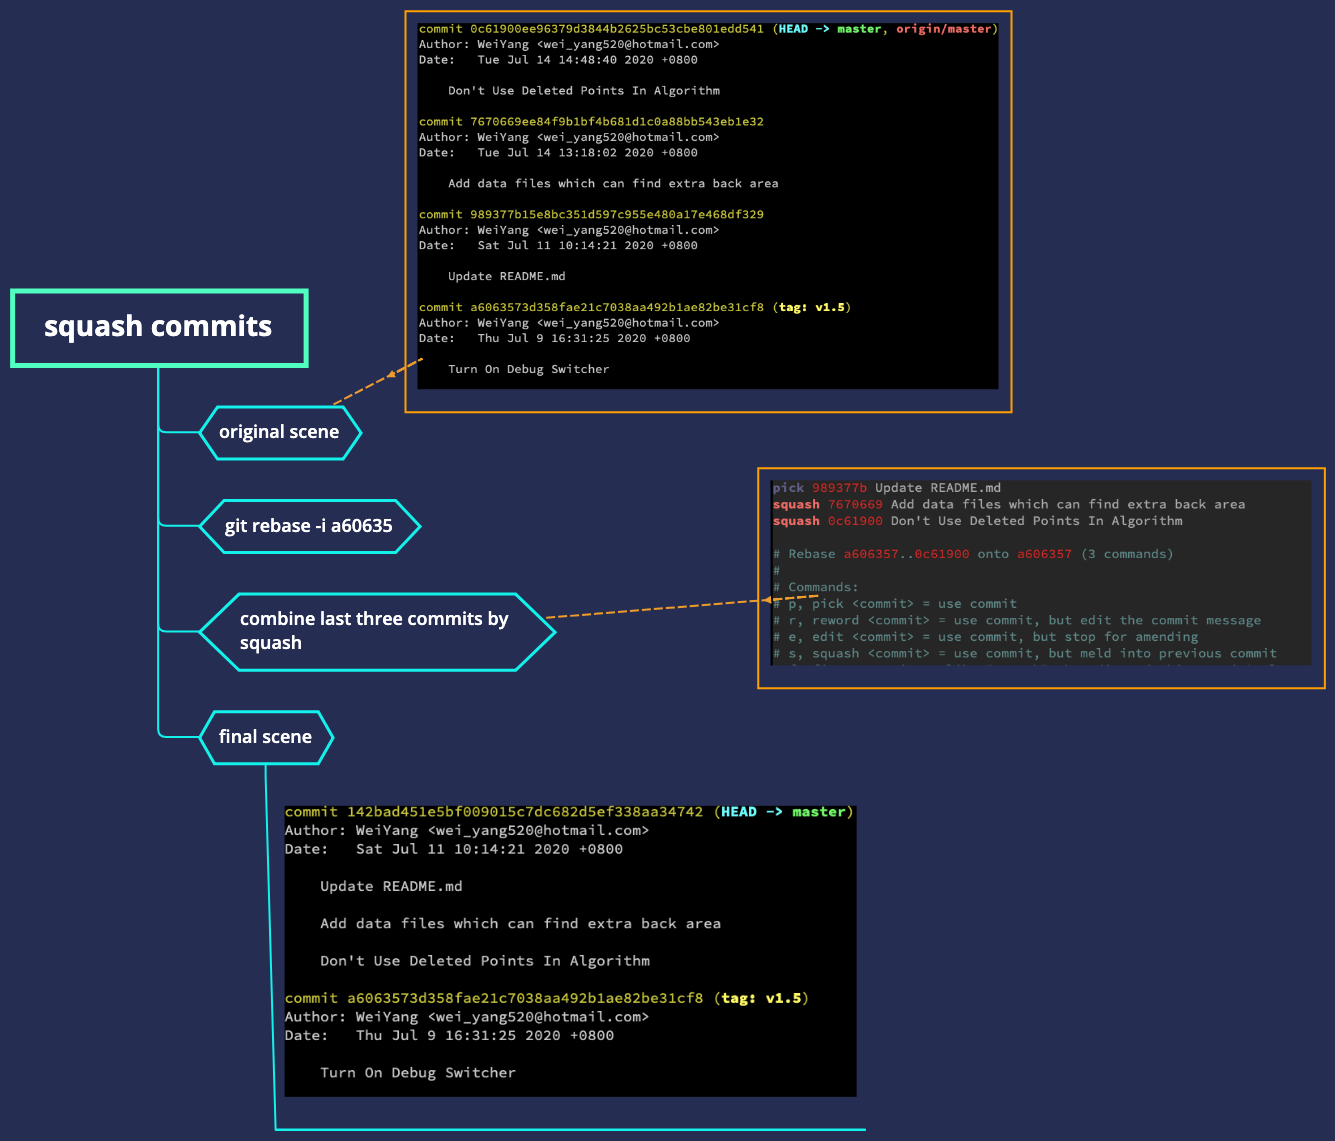Click 'tag: v1.5' label in final log
Image resolution: width=1335 pixels, height=1141 pixels.
point(761,998)
